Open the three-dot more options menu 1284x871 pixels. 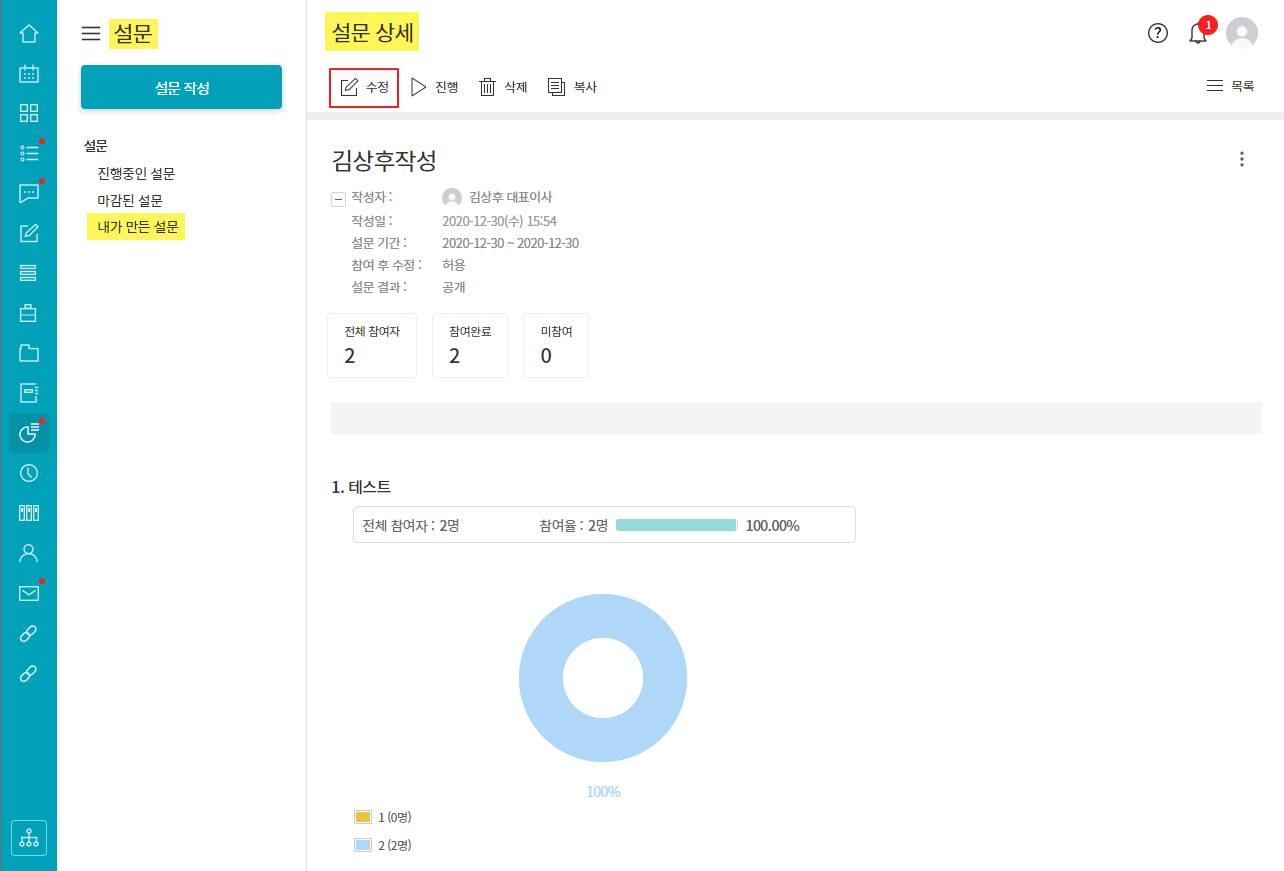pyautogui.click(x=1242, y=159)
